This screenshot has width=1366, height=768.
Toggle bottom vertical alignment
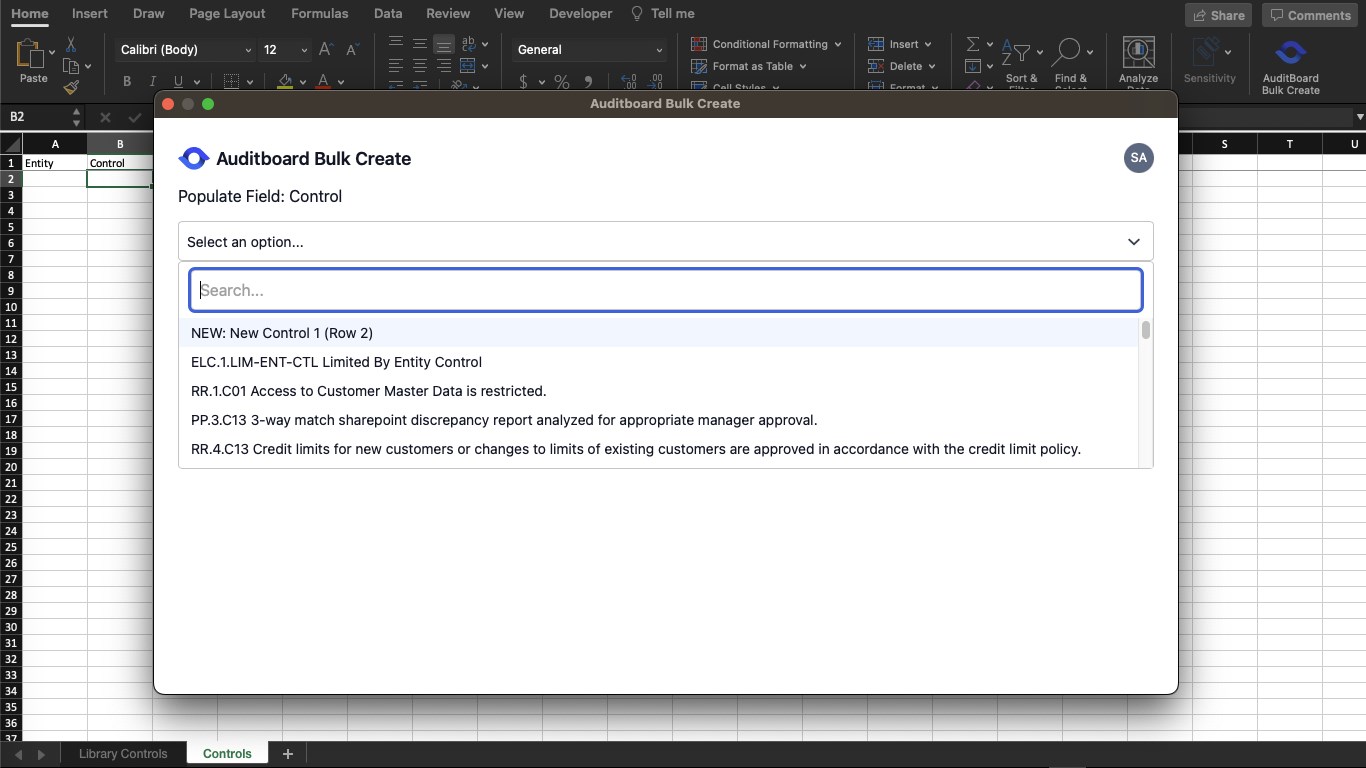444,44
